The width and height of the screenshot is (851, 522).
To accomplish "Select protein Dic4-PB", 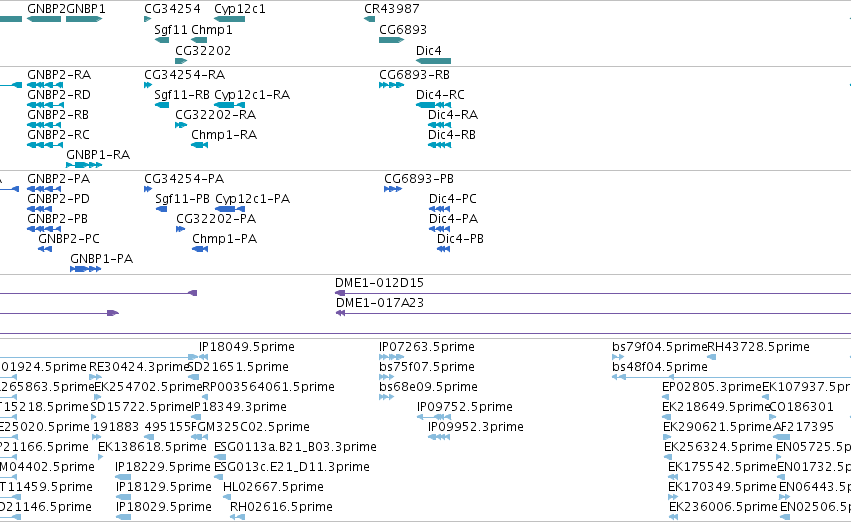I will click(x=460, y=239).
